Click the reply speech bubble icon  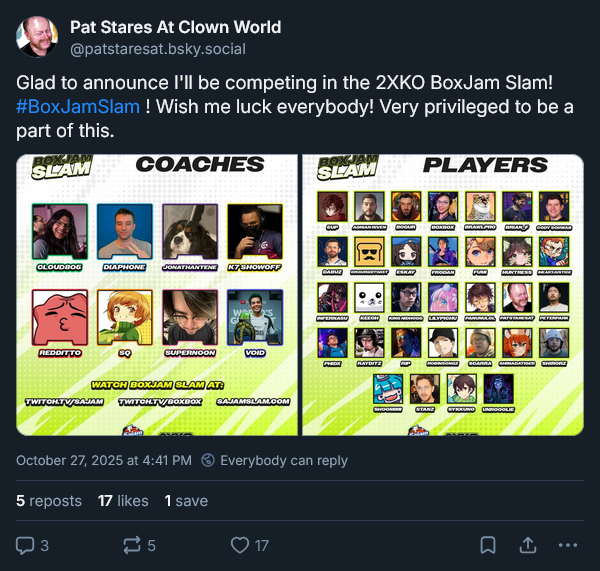click(25, 545)
